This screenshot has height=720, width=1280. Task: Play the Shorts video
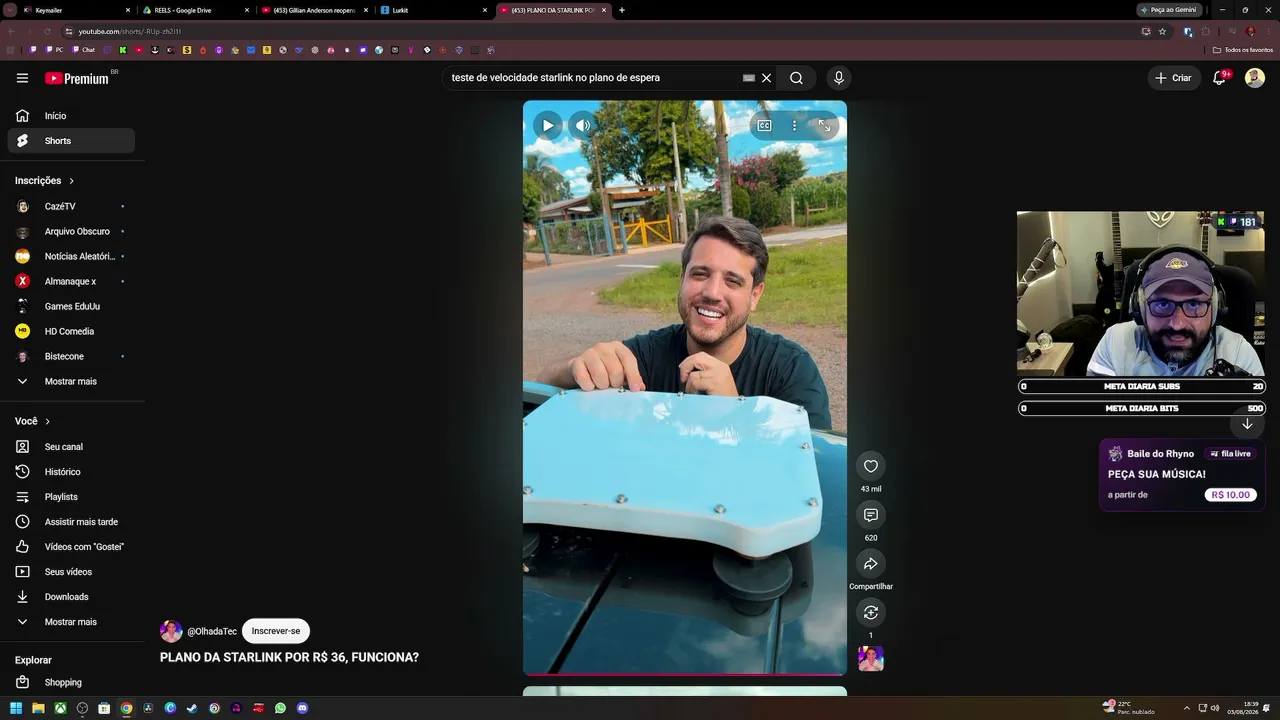pyautogui.click(x=547, y=125)
